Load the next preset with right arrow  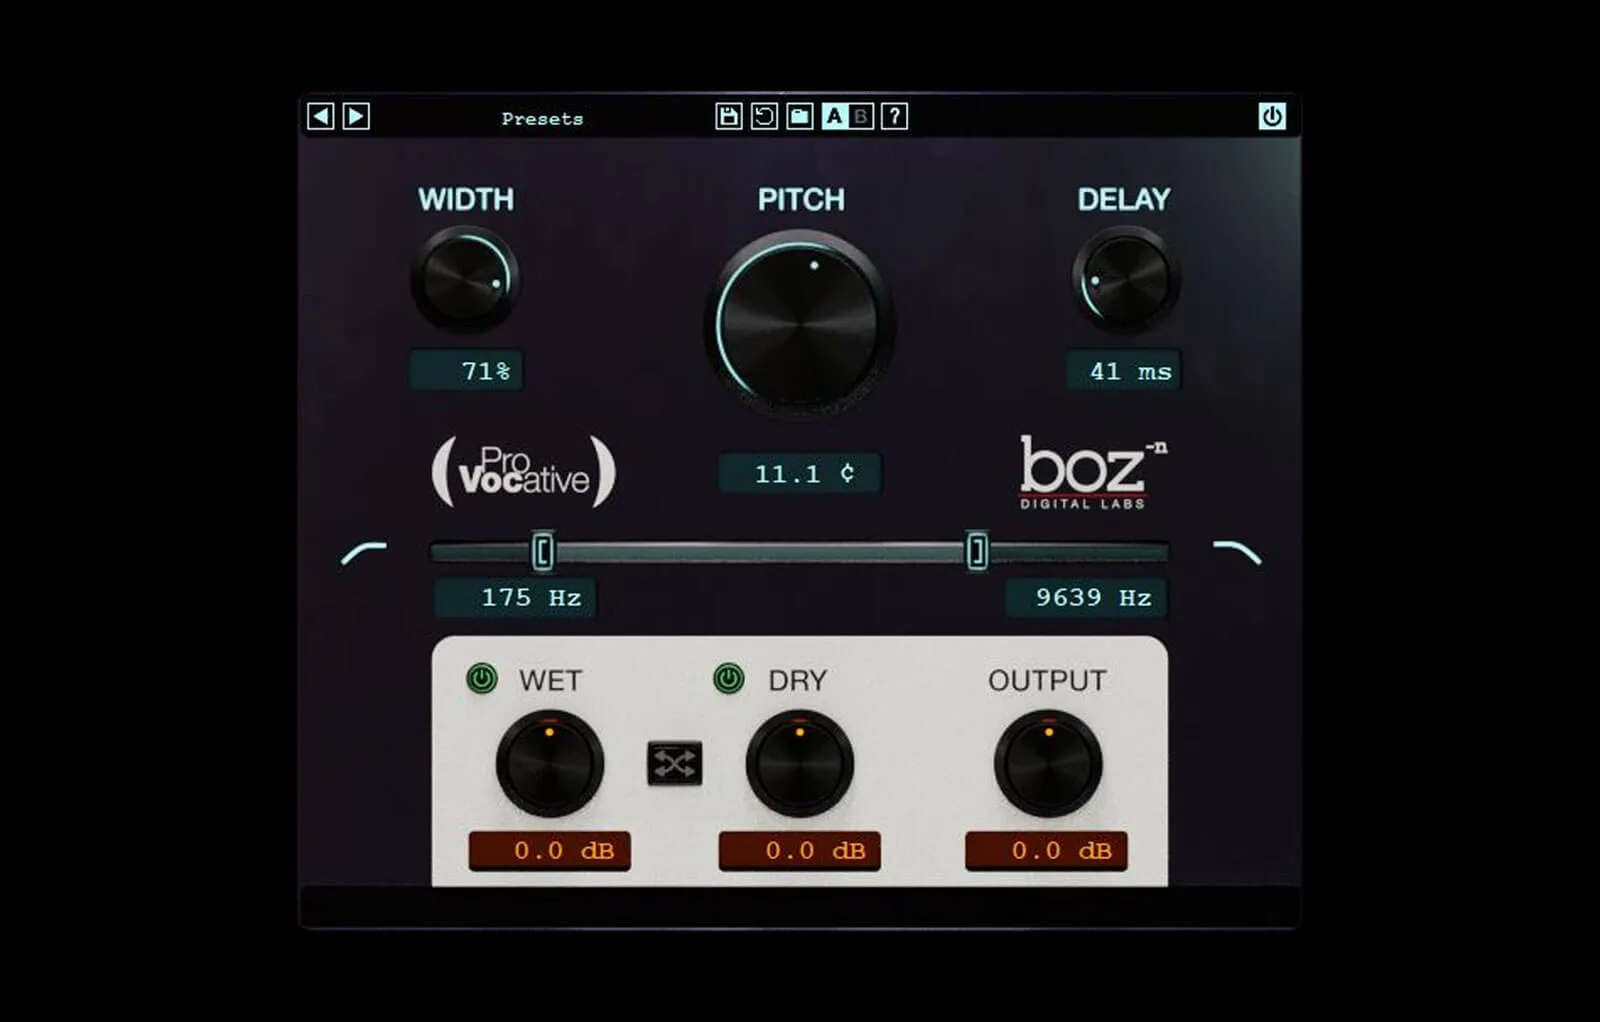pyautogui.click(x=356, y=117)
